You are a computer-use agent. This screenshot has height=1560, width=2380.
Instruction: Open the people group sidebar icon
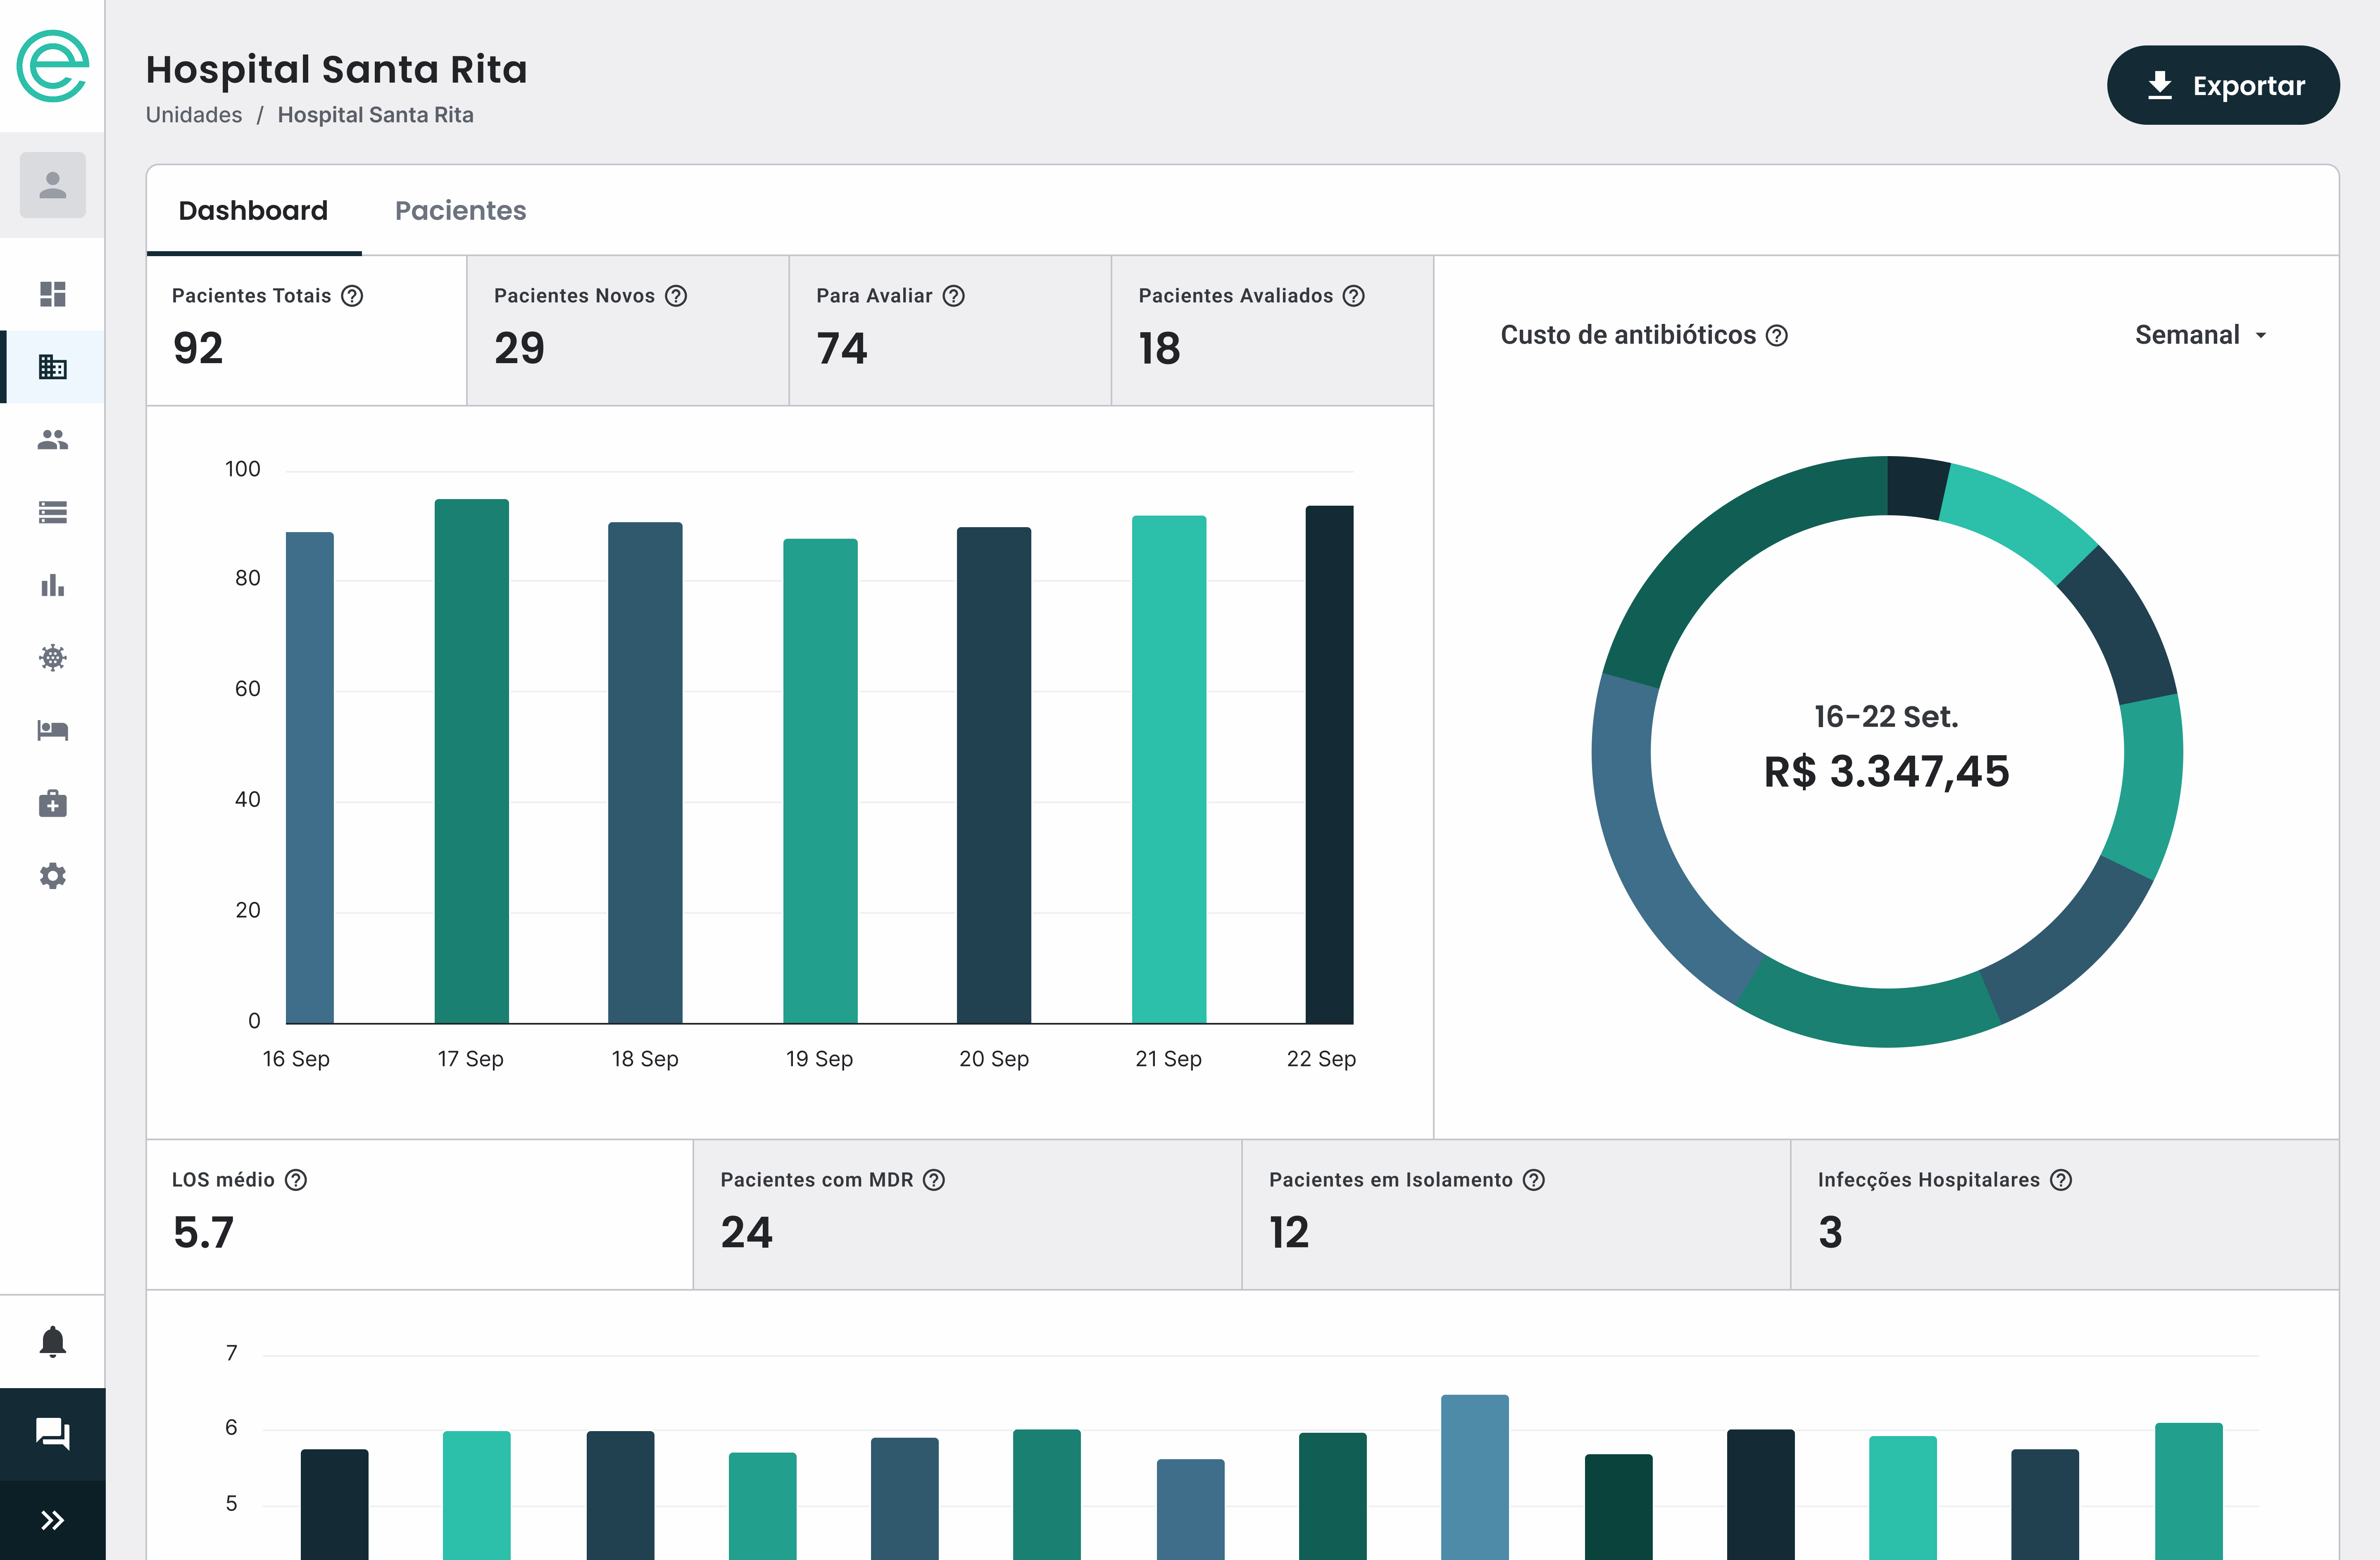(x=52, y=440)
